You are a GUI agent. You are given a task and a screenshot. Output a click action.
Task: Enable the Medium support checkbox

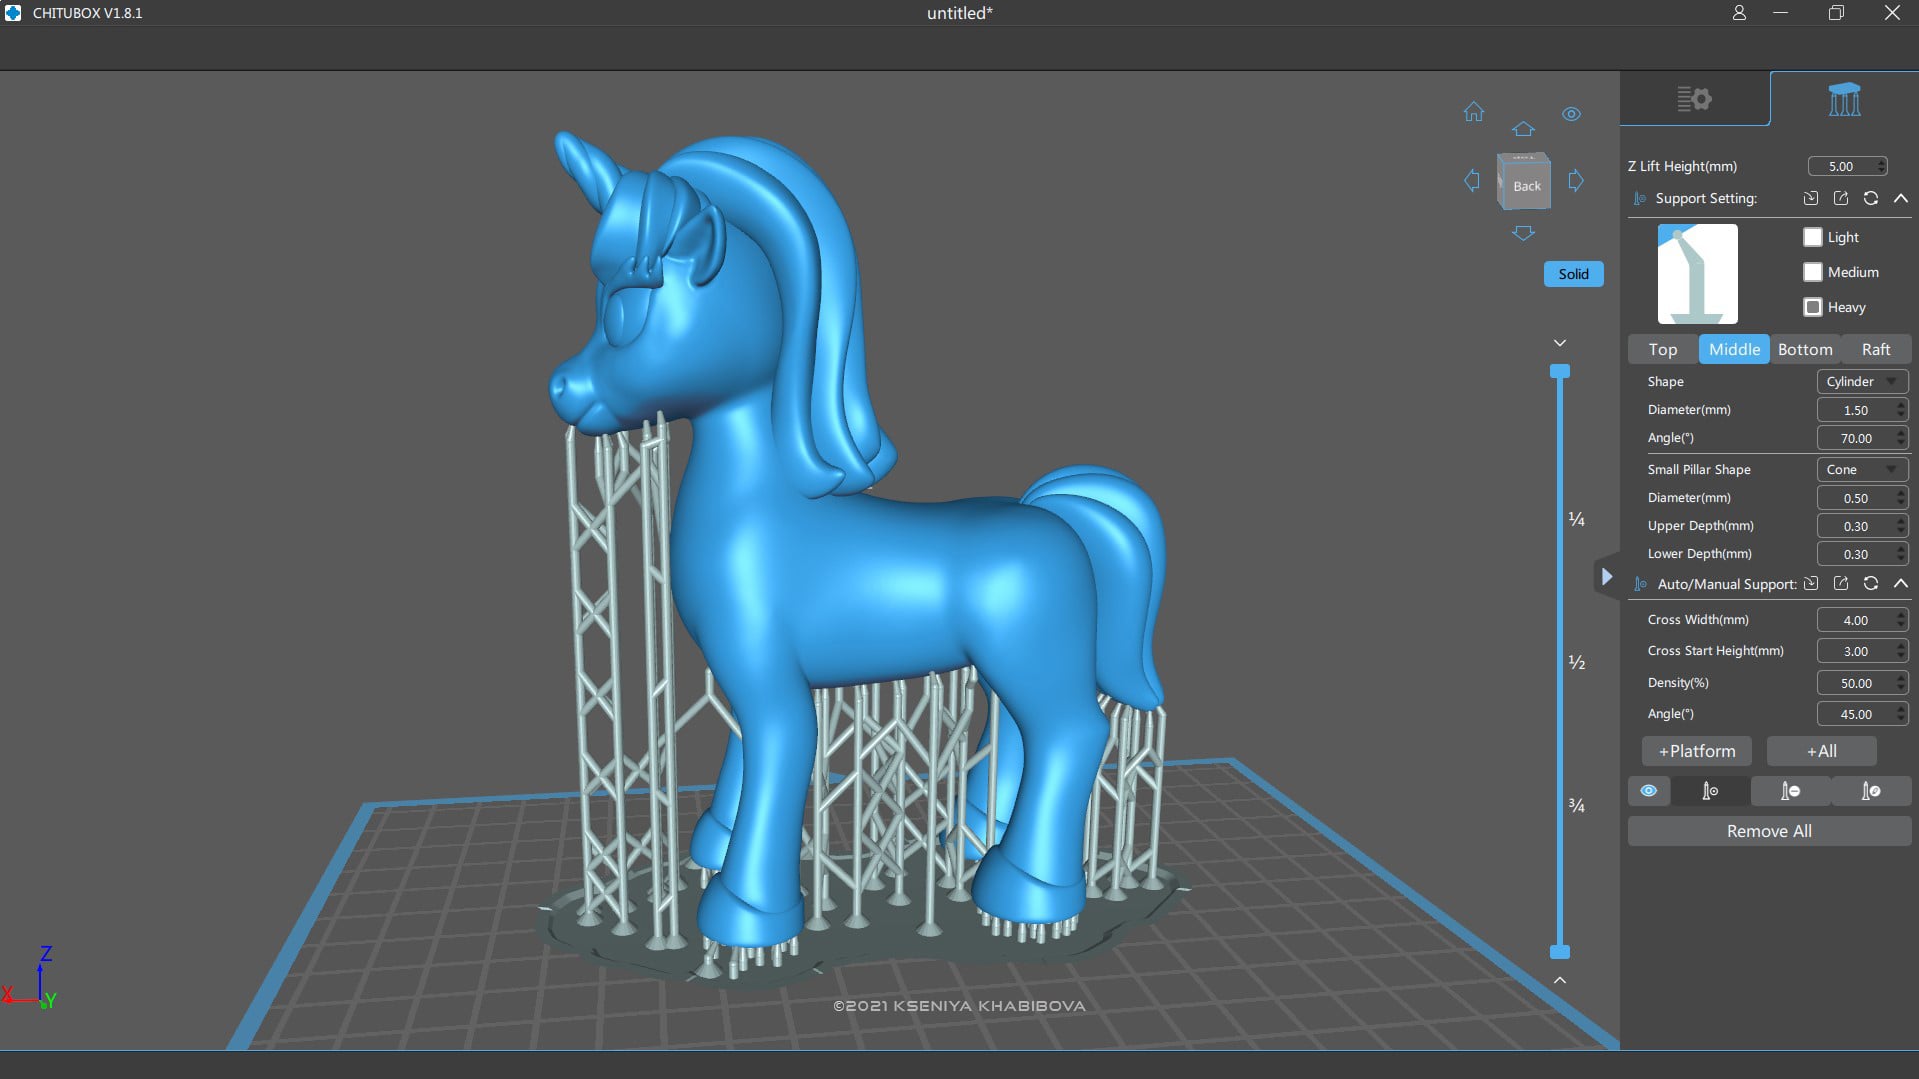coord(1813,272)
